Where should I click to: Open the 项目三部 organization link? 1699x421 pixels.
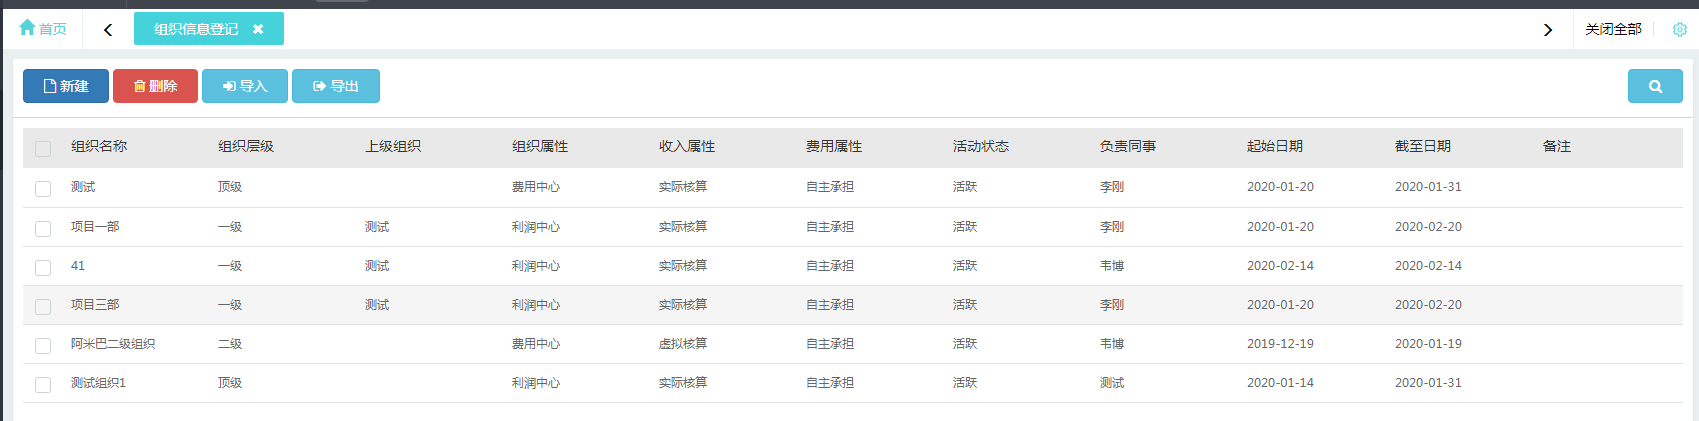tap(95, 305)
